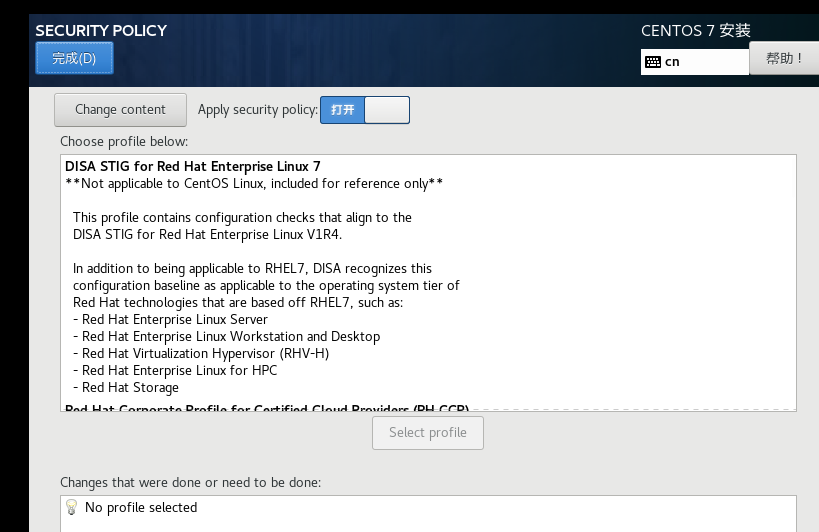
Task: Click the 完成(D) done button
Action: (74, 58)
